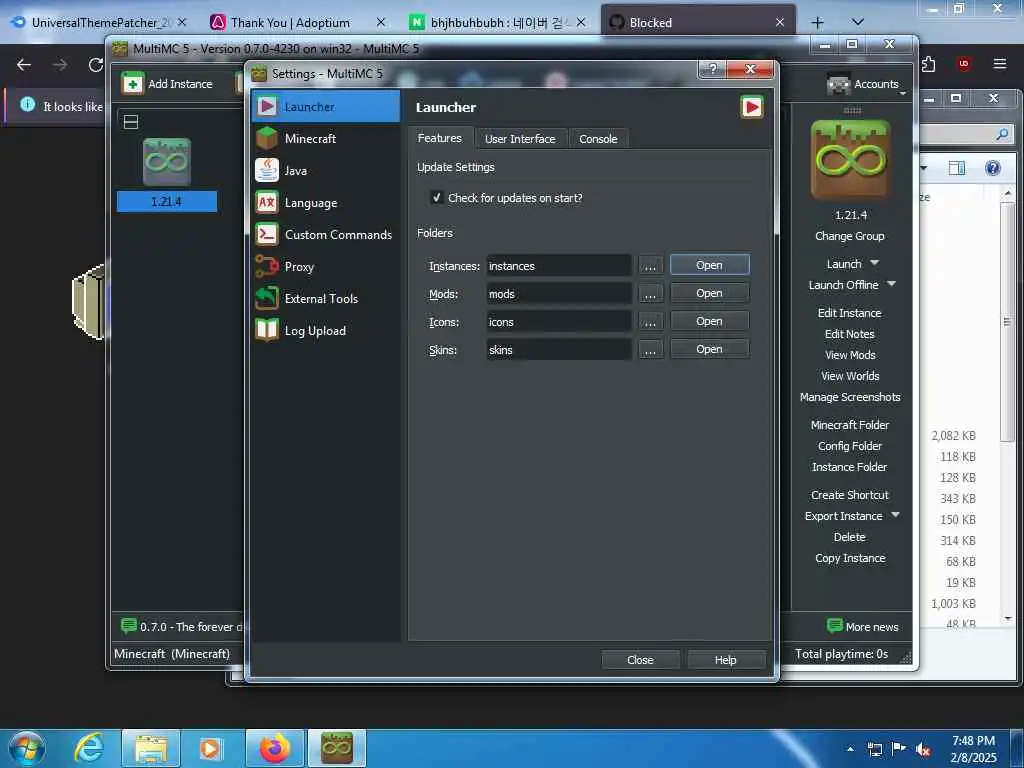The height and width of the screenshot is (768, 1024).
Task: Switch to the Console tab
Action: click(598, 139)
